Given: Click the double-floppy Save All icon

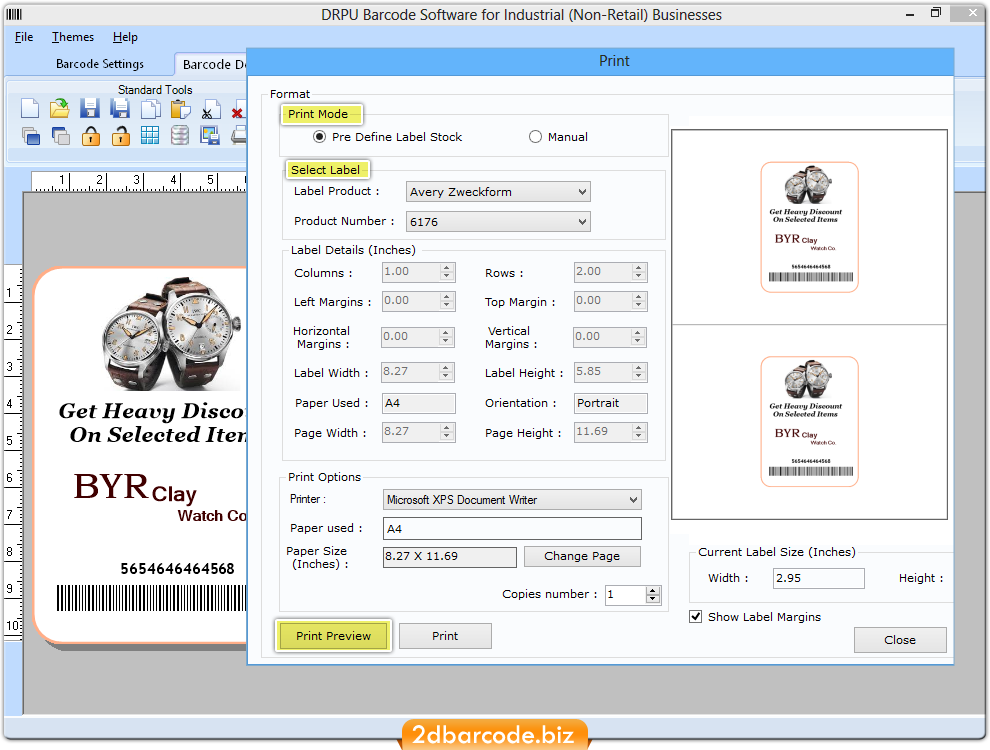Looking at the screenshot, I should (x=119, y=109).
